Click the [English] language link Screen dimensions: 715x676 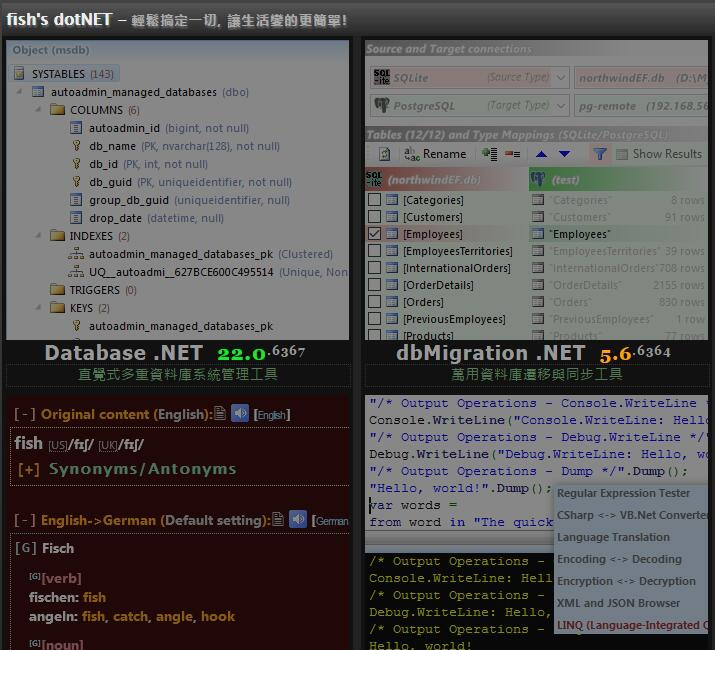[272, 415]
